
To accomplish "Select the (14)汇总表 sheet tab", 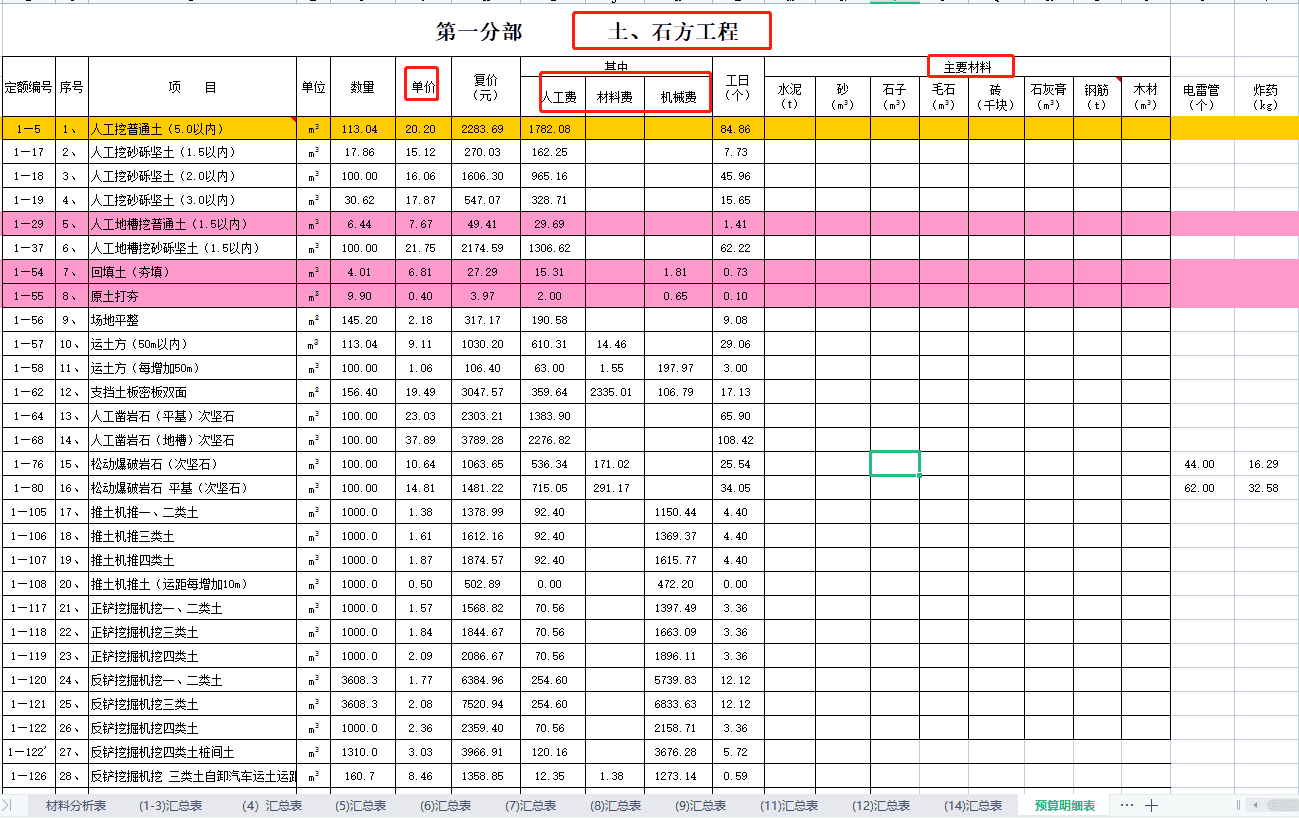I will pyautogui.click(x=973, y=805).
